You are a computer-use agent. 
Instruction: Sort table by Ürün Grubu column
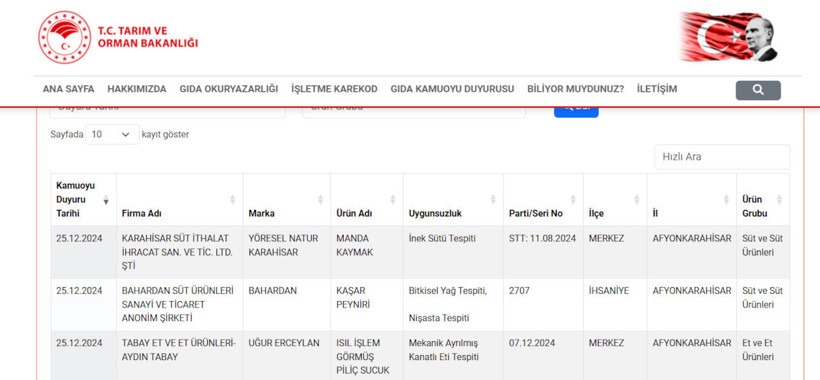point(762,200)
